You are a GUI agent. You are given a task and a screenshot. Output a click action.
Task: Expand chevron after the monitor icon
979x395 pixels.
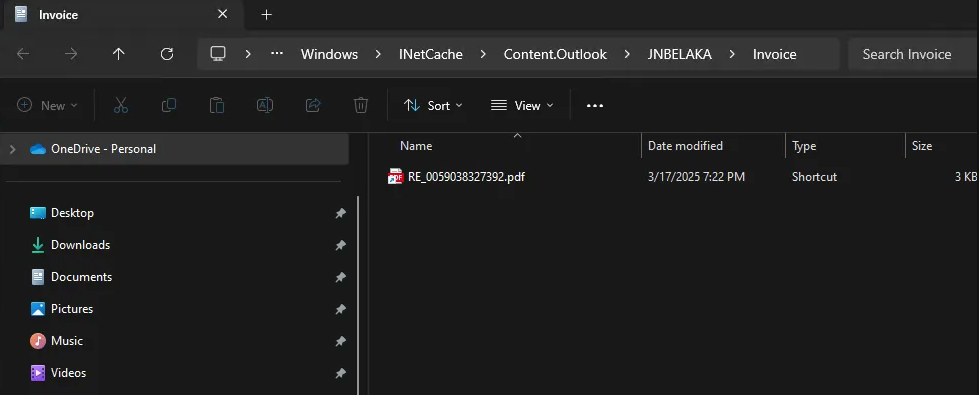tap(248, 54)
